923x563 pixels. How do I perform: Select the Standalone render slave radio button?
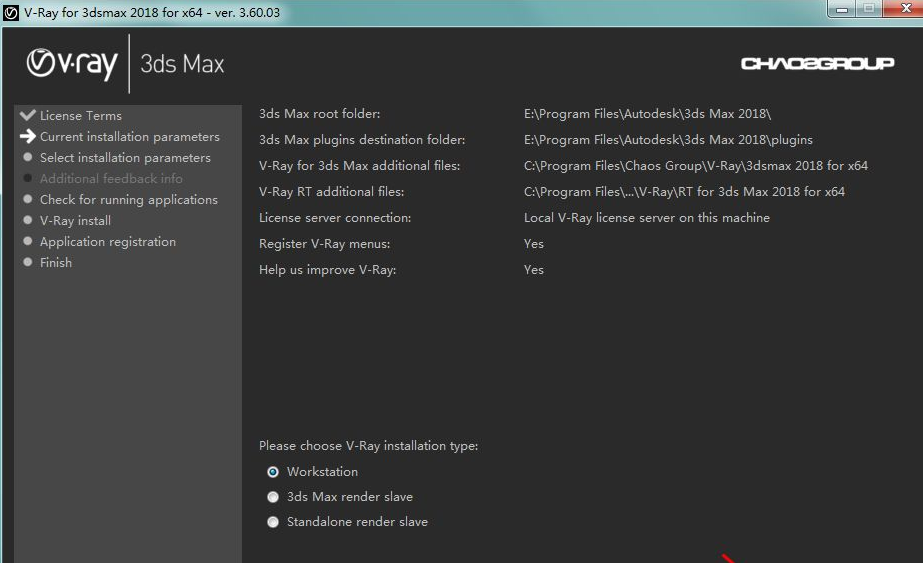(x=273, y=522)
